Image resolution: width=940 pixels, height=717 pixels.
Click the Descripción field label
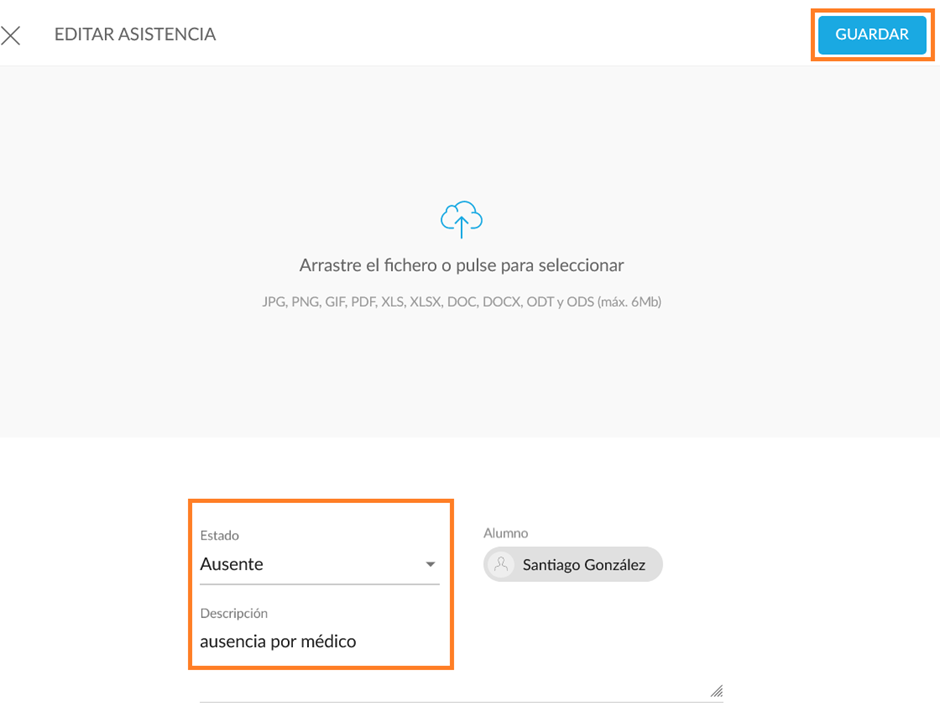click(234, 613)
